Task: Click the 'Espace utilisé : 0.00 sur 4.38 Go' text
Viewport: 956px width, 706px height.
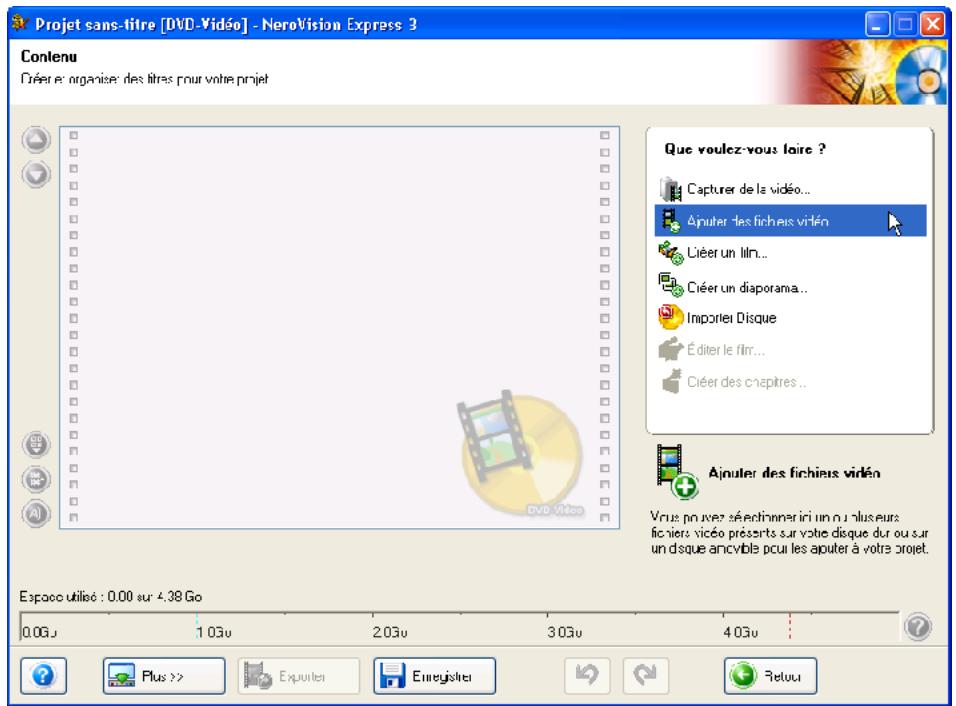Action: pyautogui.click(x=111, y=596)
